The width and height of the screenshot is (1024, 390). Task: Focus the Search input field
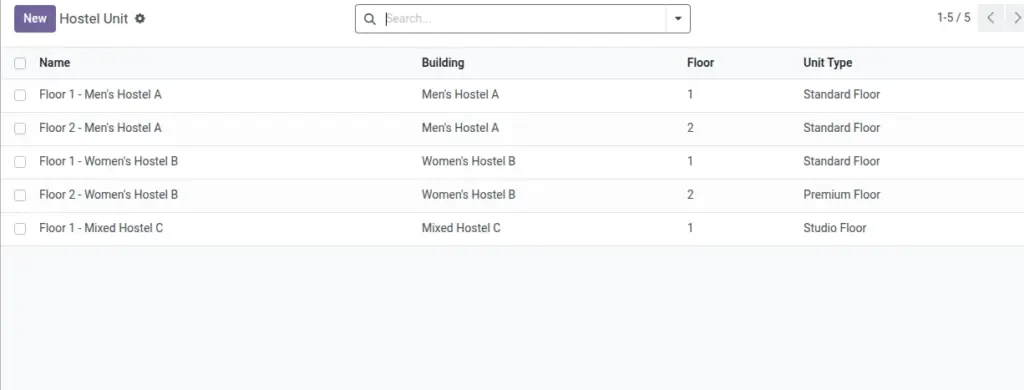pos(522,19)
